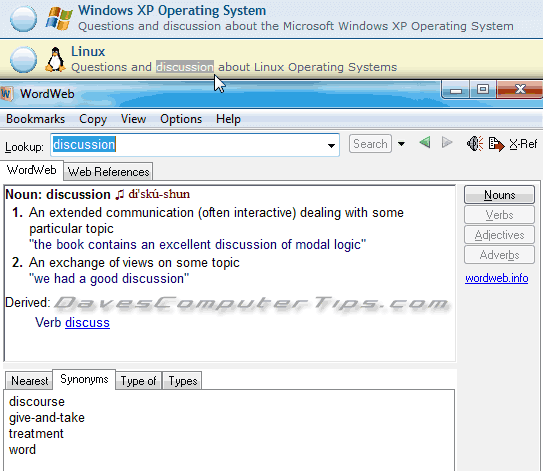Click the Windows XP flag logo icon
The height and width of the screenshot is (471, 543).
pos(59,19)
